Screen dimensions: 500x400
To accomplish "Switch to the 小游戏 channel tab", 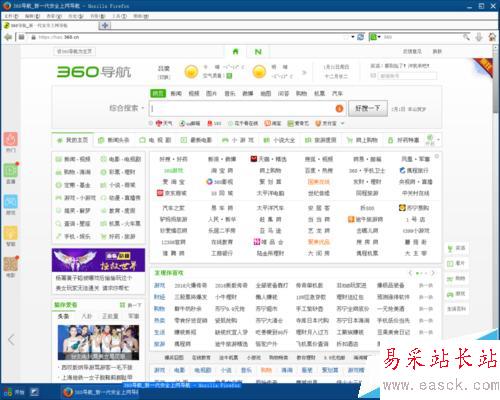I will click(238, 140).
